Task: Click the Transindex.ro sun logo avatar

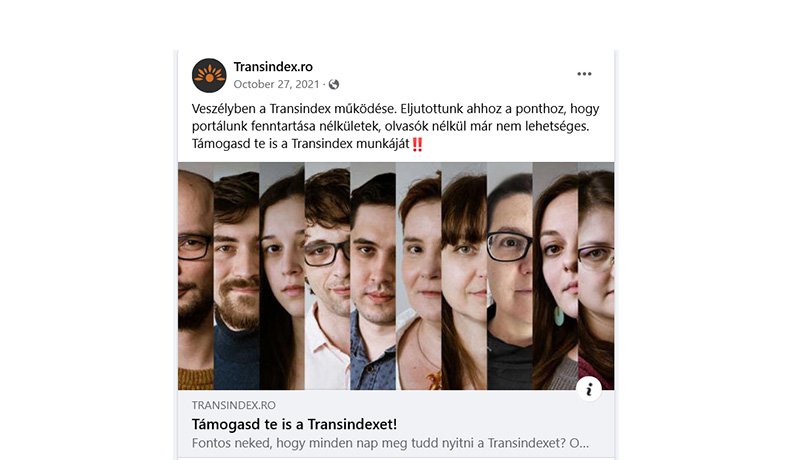Action: [209, 75]
